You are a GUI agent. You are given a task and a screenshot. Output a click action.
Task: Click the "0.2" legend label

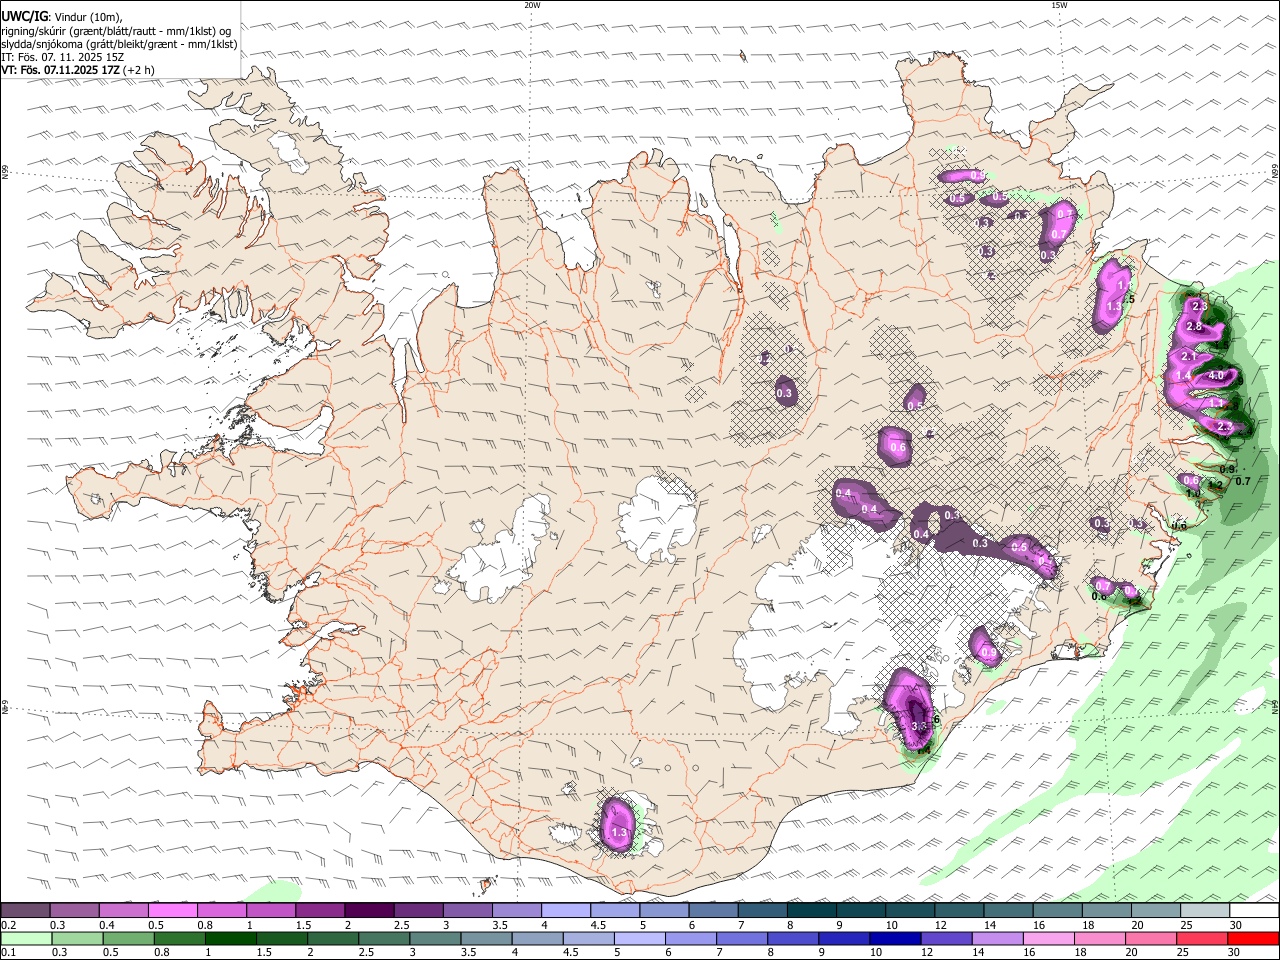8,925
